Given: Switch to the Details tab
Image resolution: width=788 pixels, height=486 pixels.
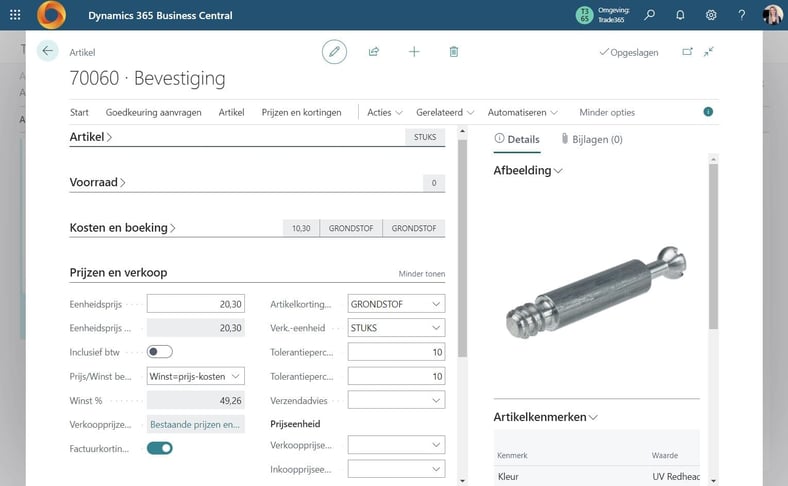Looking at the screenshot, I should point(517,139).
